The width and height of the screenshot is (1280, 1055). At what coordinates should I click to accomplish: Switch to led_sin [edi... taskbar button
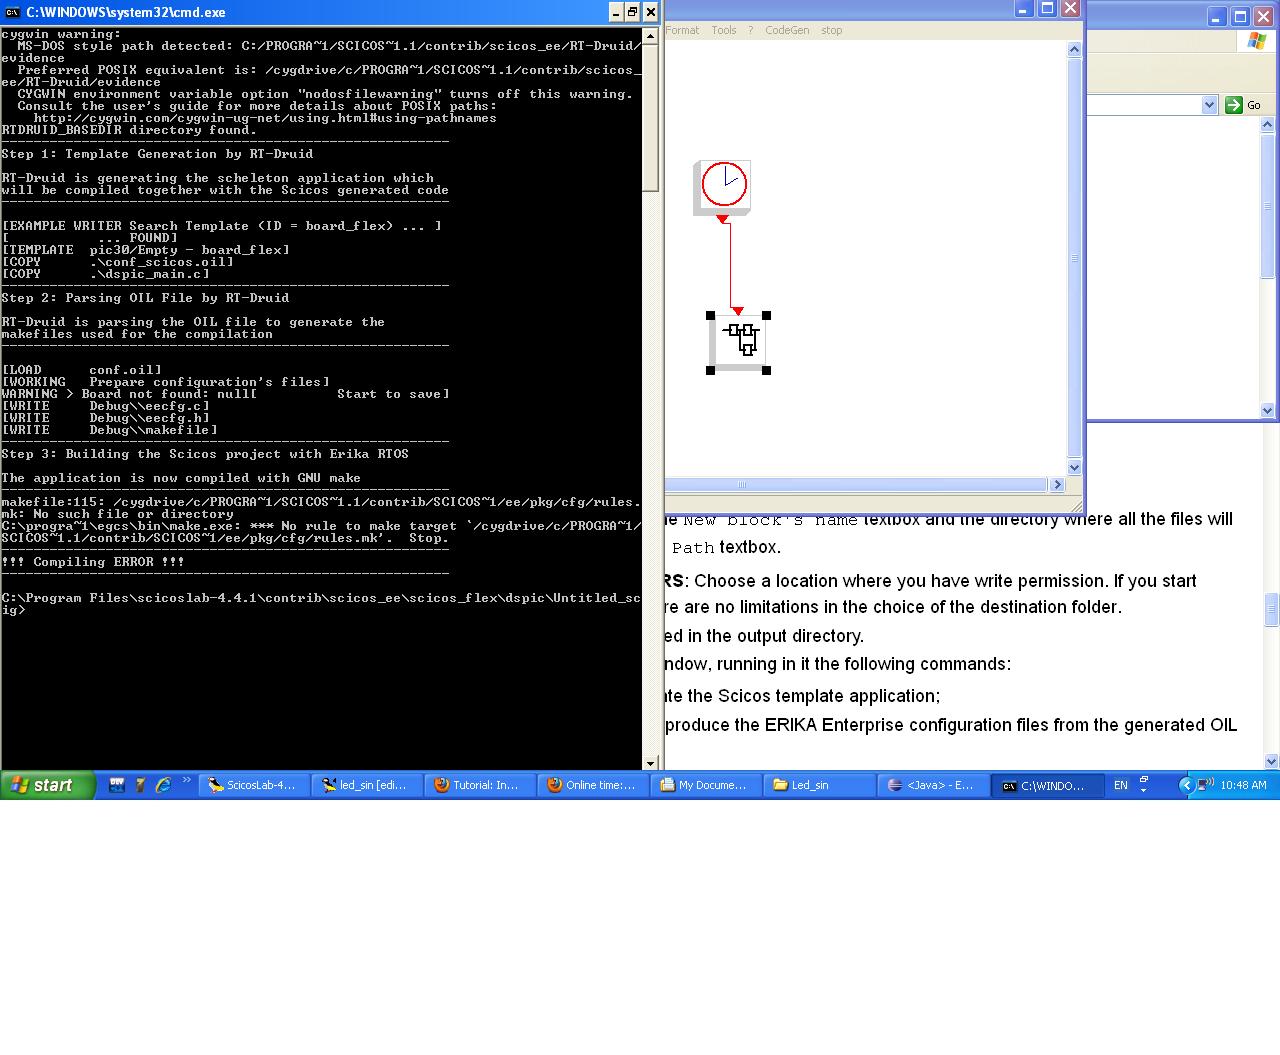coord(367,785)
